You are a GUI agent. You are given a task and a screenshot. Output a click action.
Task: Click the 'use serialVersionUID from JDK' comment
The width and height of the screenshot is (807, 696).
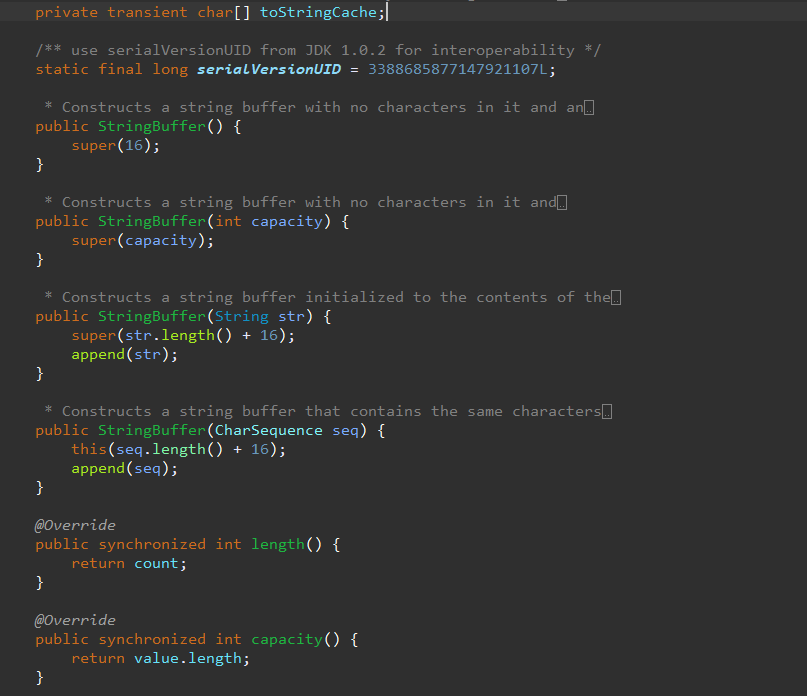(318, 50)
